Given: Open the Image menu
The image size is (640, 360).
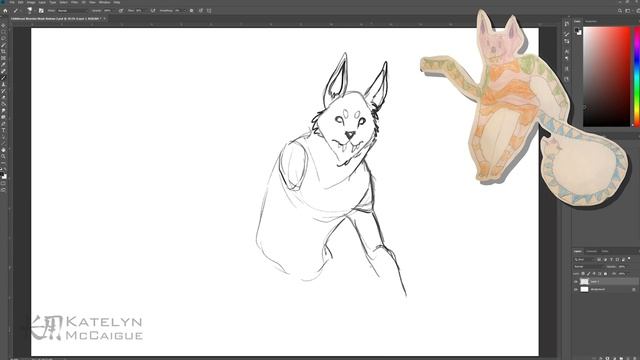Looking at the screenshot, I should pyautogui.click(x=31, y=2).
